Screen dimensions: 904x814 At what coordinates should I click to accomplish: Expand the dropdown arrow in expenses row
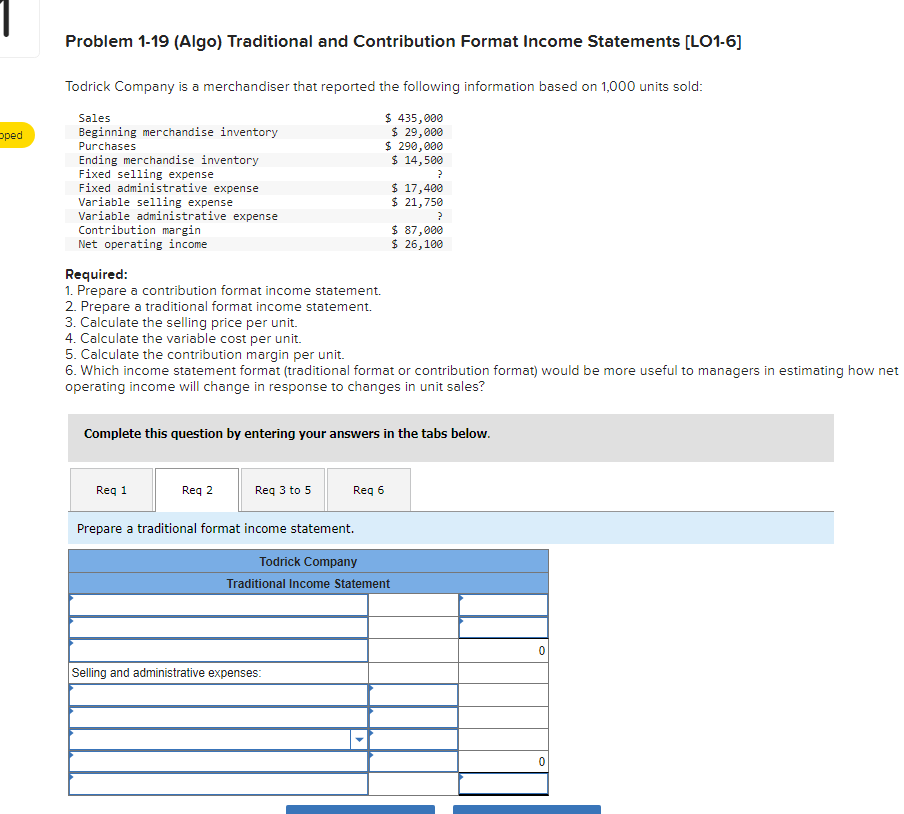[359, 740]
